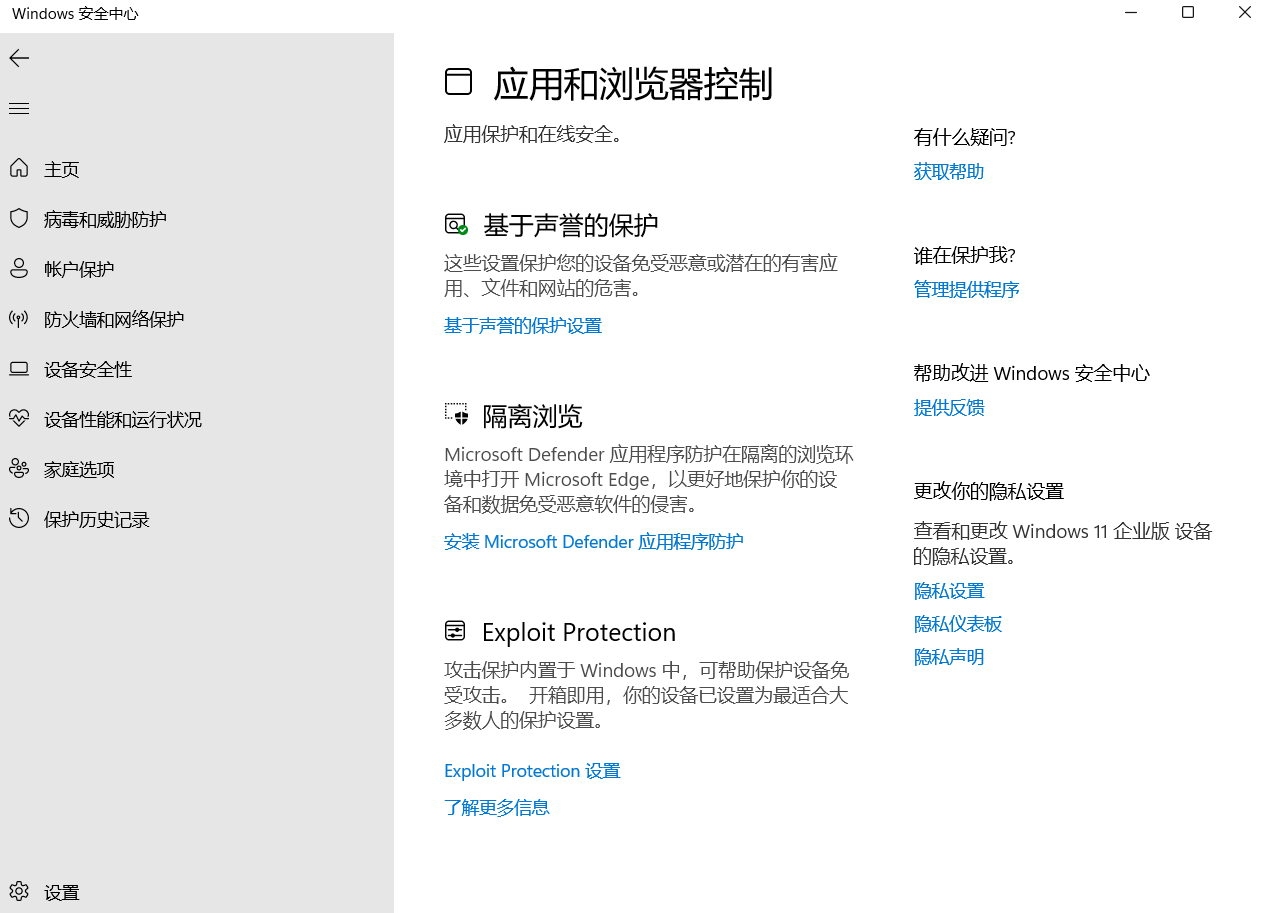Click the isolated browsing shield icon
1270x913 pixels.
click(x=456, y=414)
